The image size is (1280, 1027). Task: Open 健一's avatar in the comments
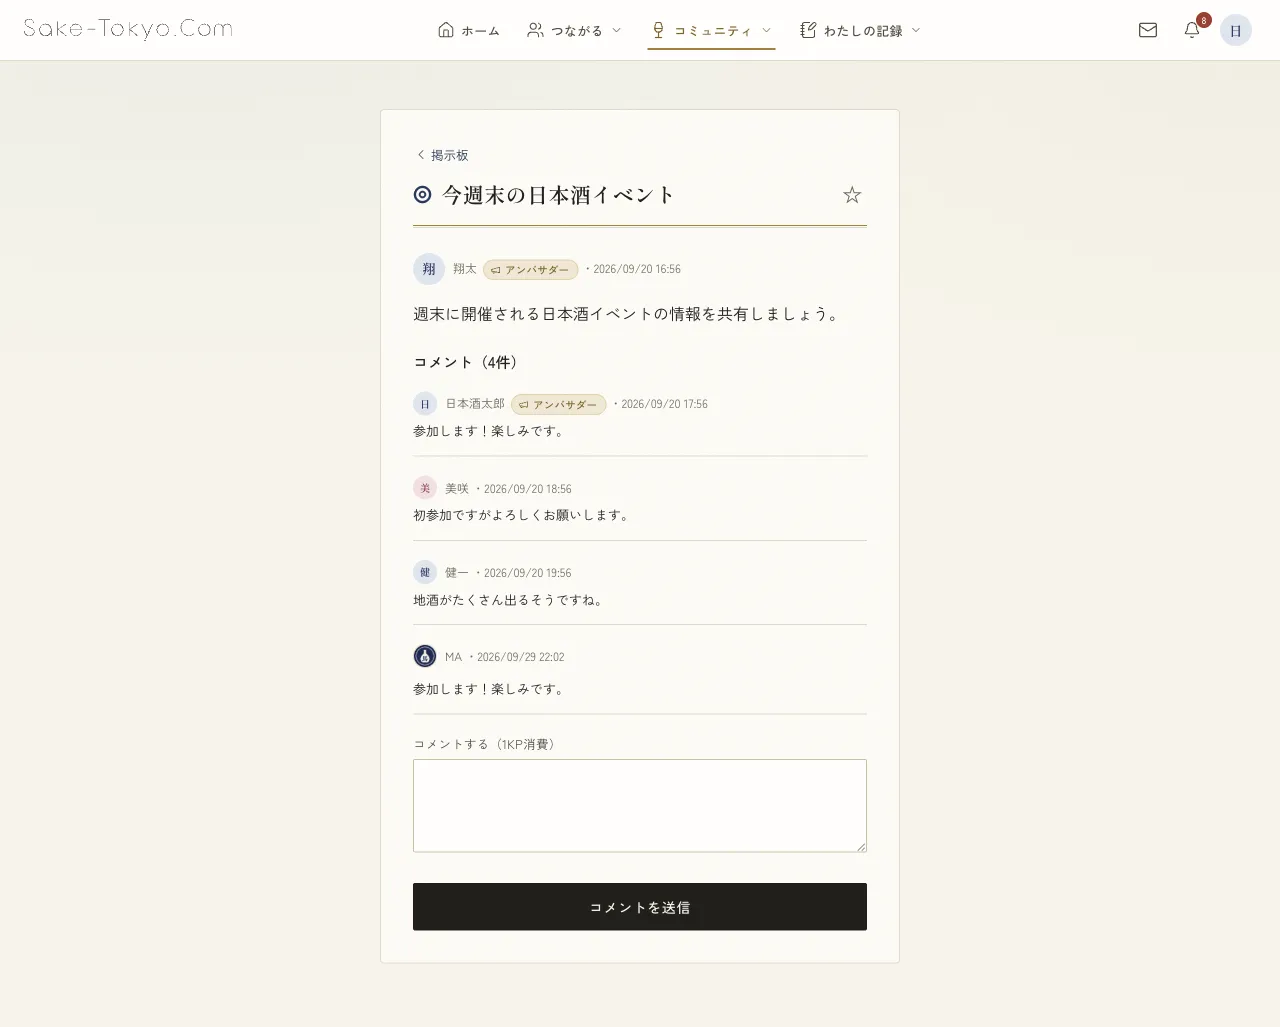tap(425, 572)
